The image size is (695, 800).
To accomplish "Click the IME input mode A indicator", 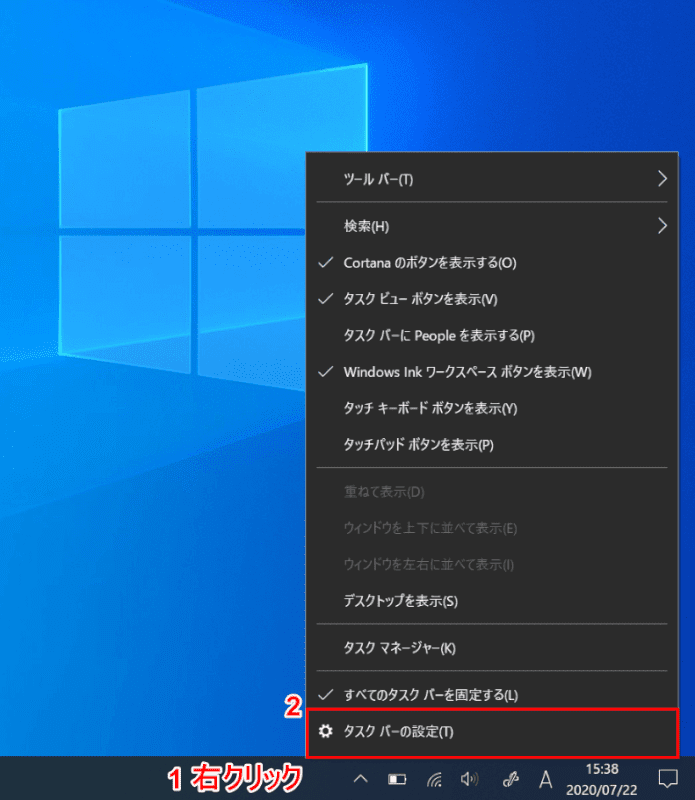I will 545,780.
